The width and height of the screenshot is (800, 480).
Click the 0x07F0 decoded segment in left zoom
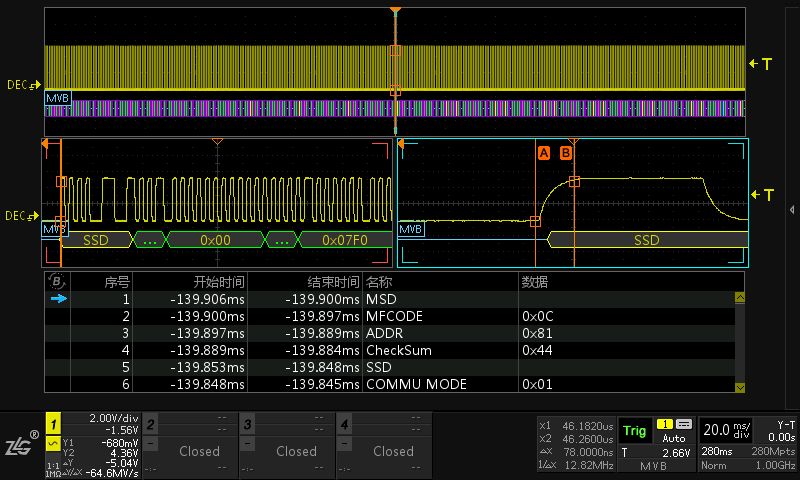click(345, 240)
